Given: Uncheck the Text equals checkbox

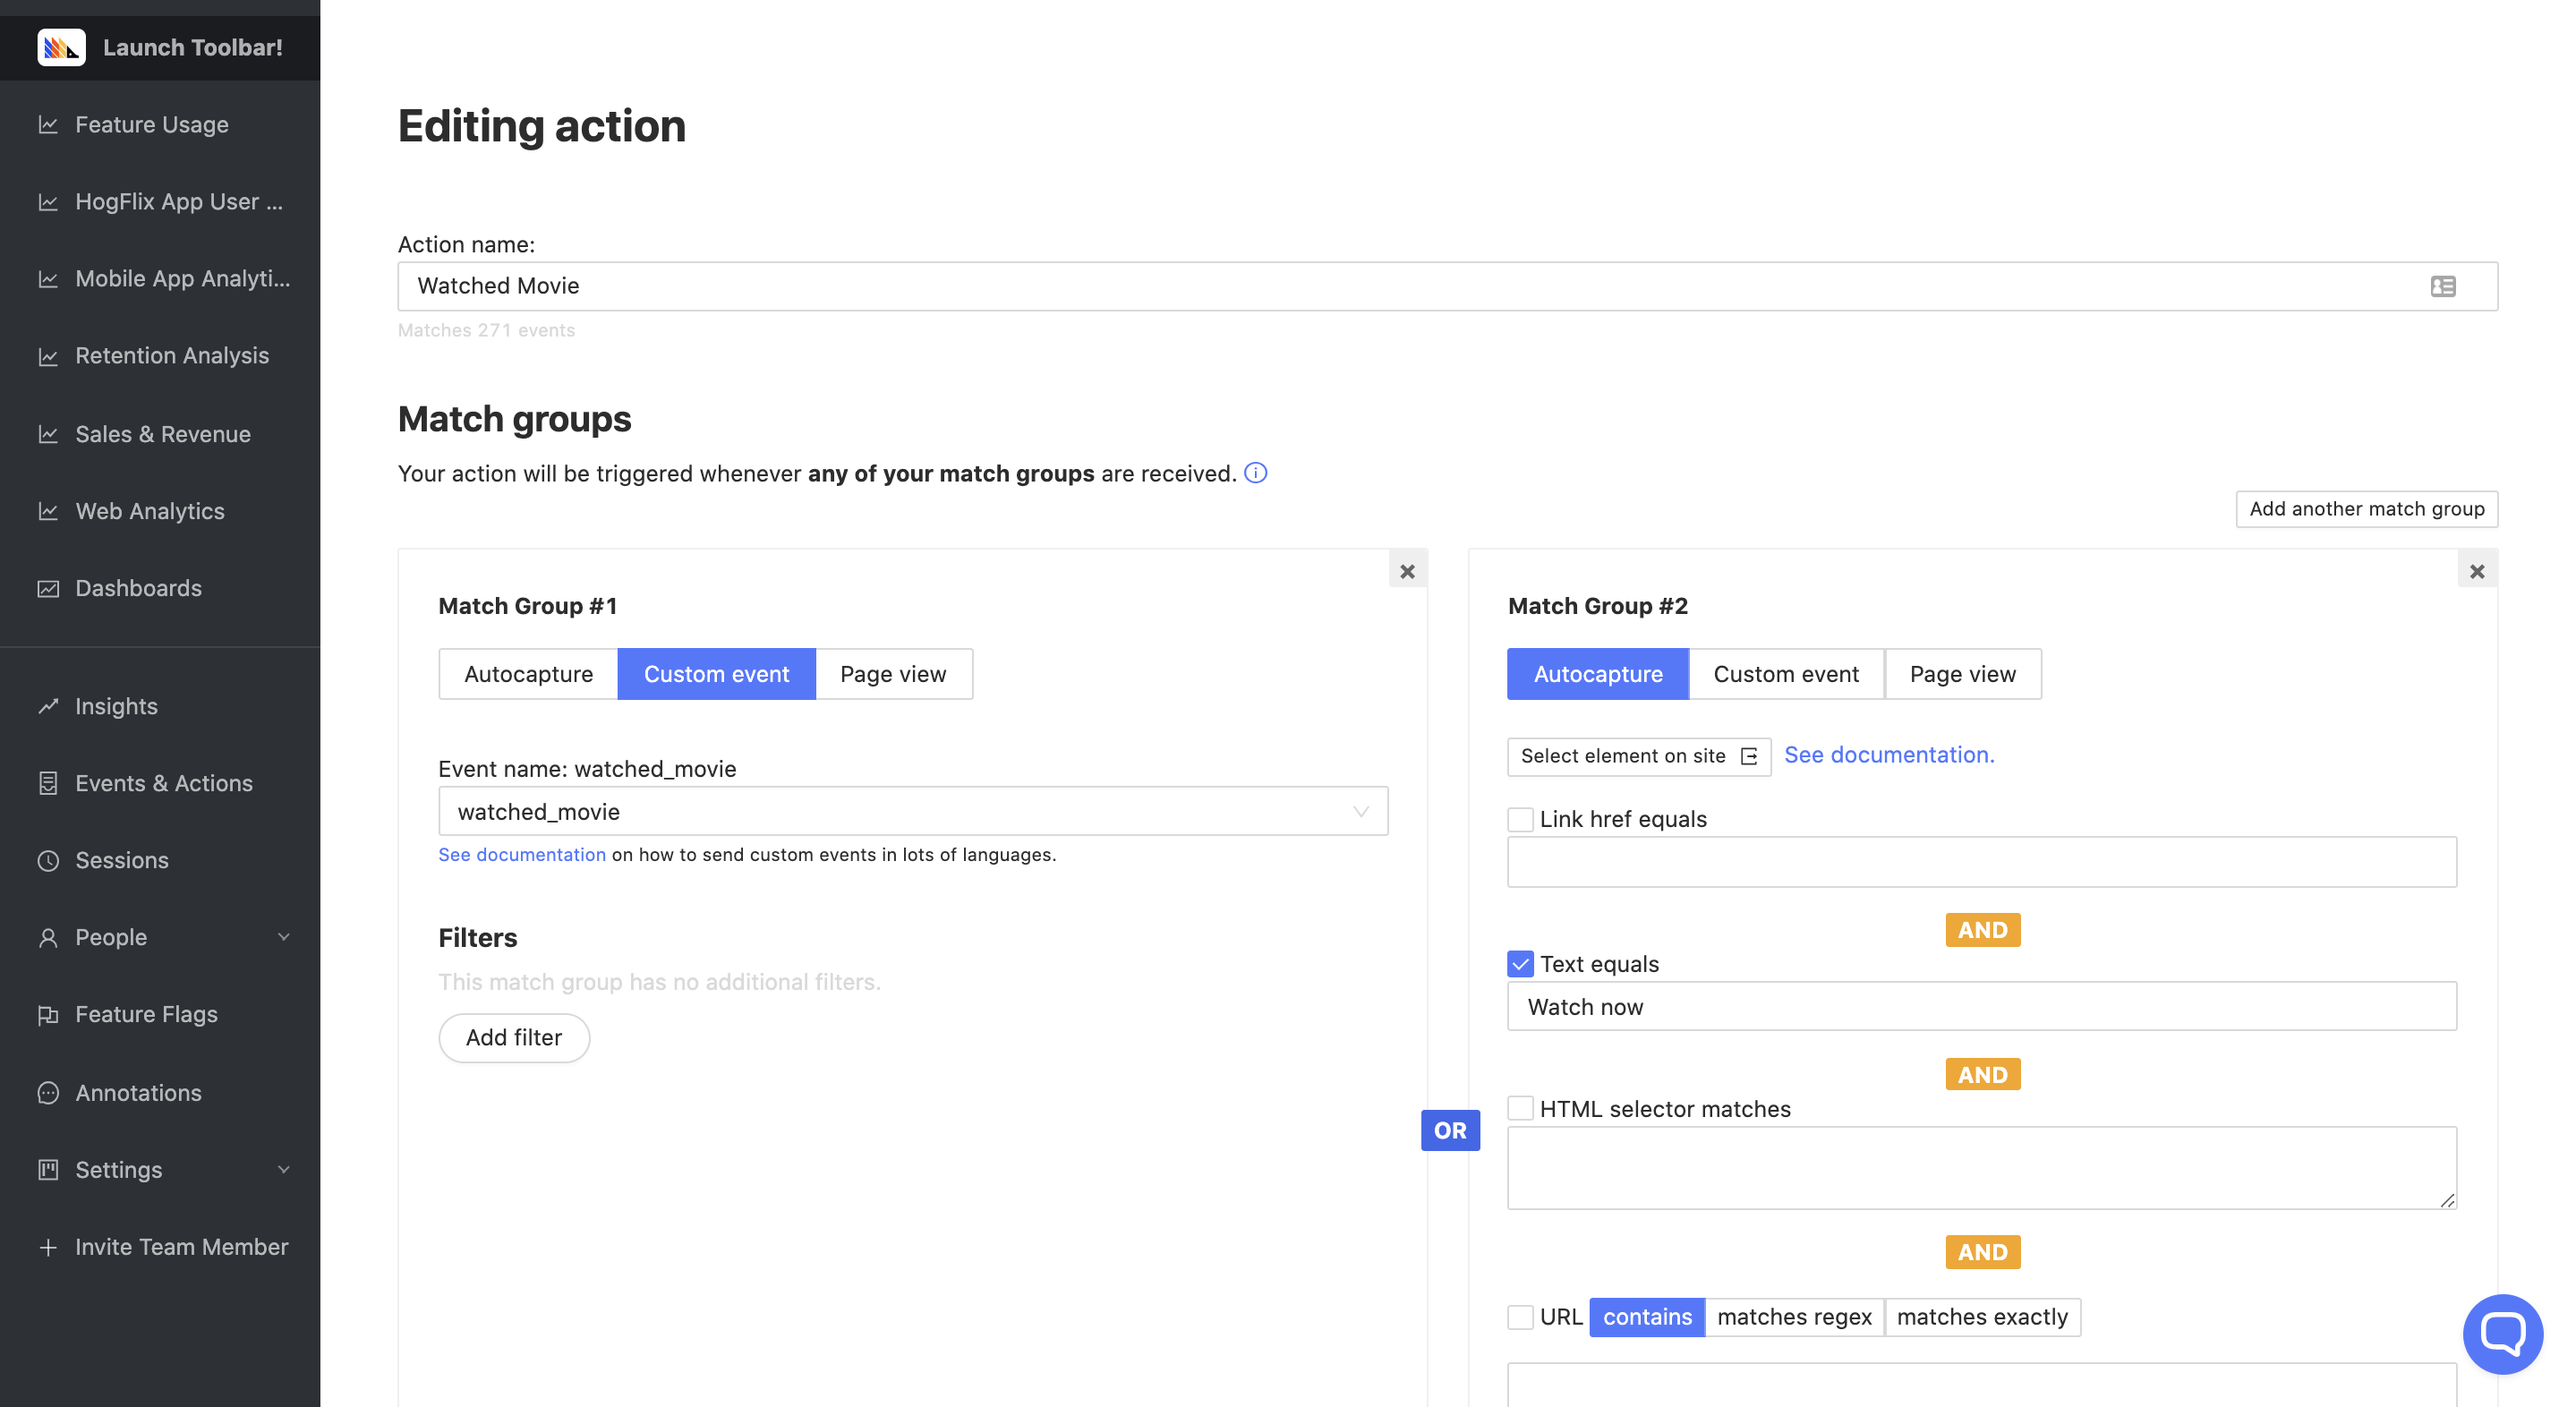Looking at the screenshot, I should [x=1520, y=964].
